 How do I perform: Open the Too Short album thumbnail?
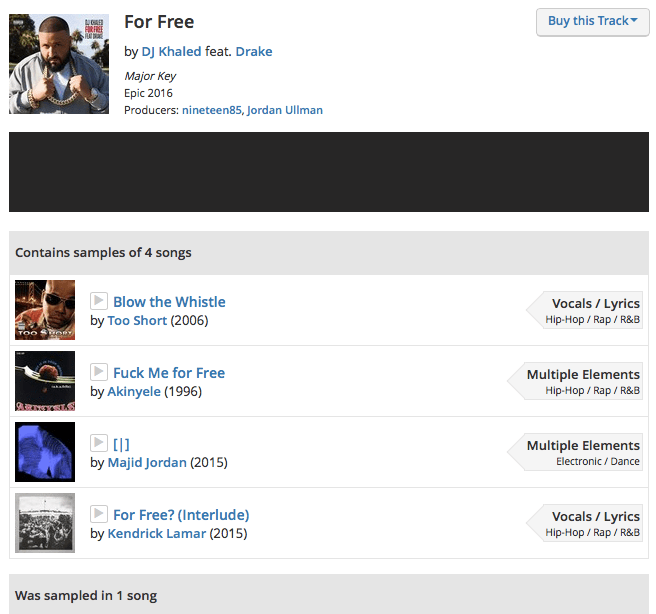pos(45,310)
